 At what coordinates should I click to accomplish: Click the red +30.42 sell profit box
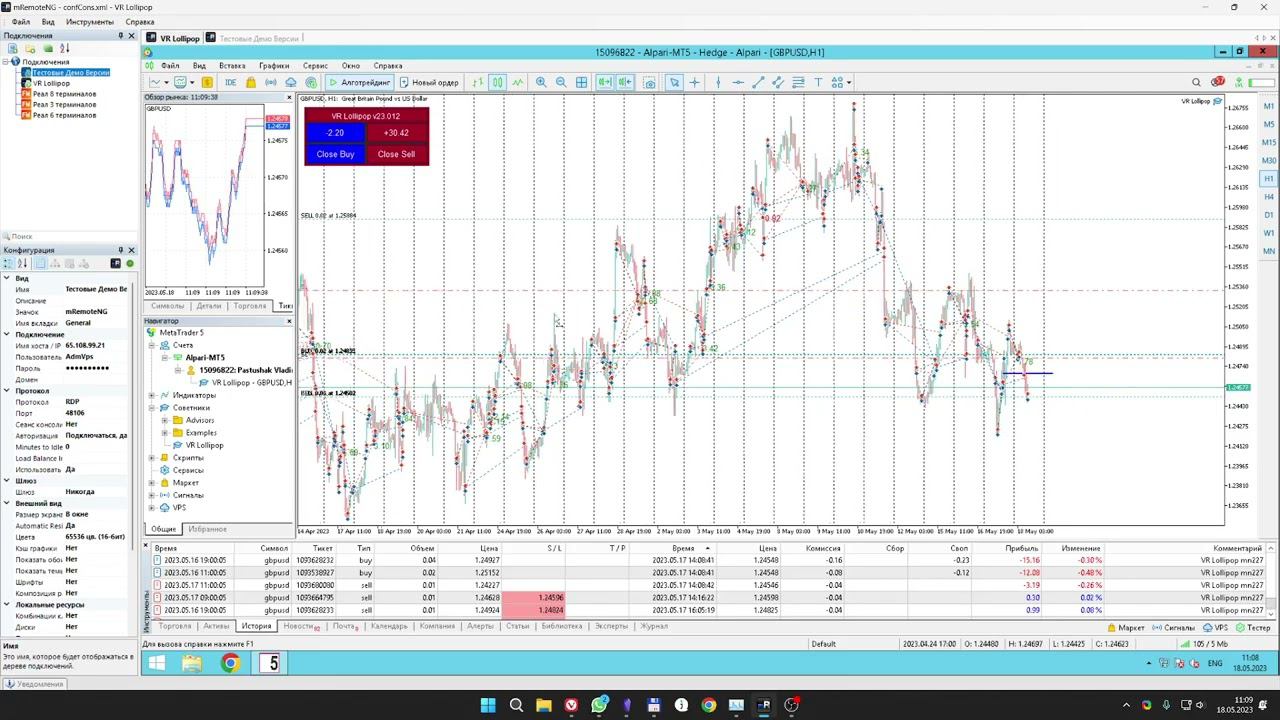(x=396, y=133)
